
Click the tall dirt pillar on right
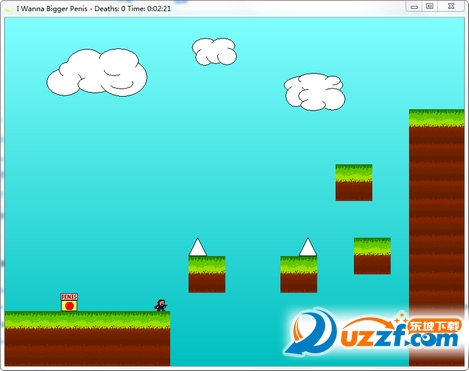pos(437,237)
